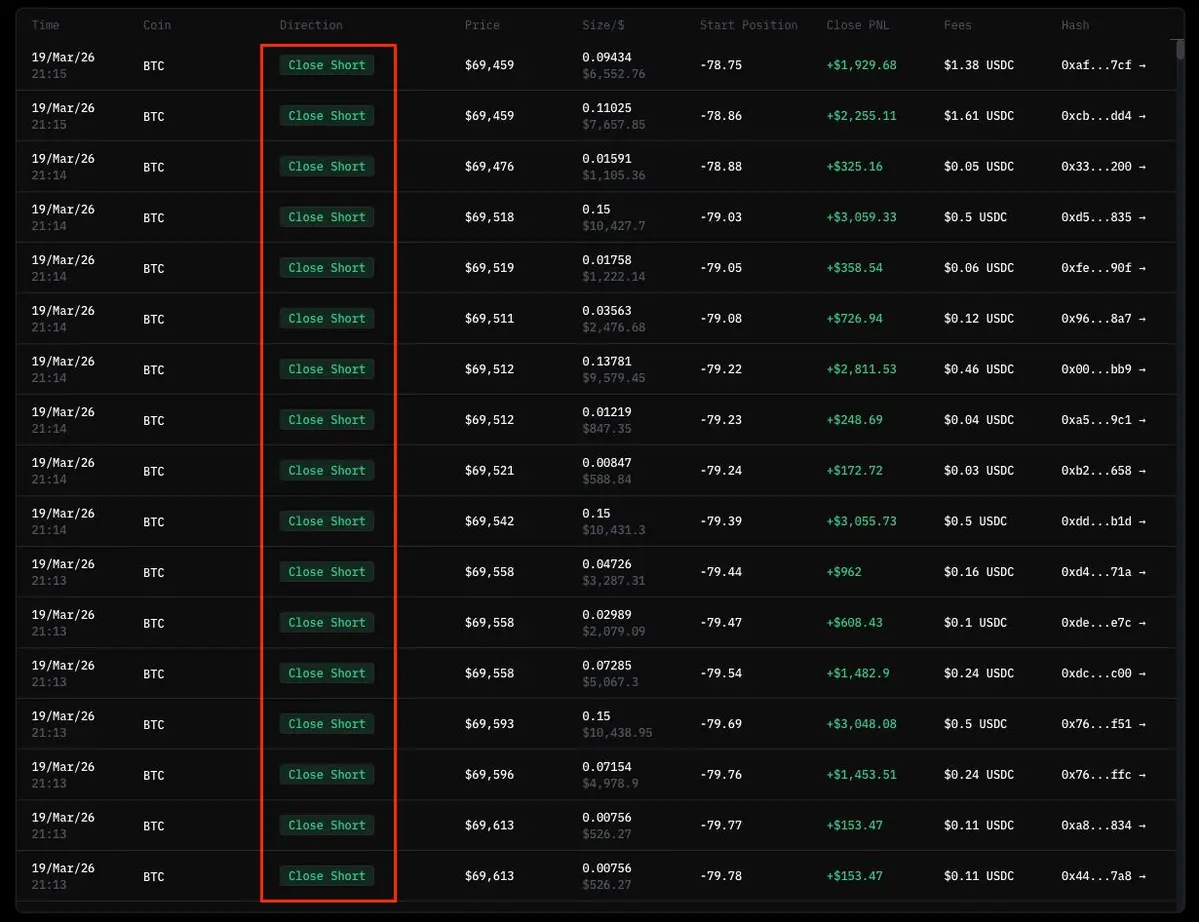Click the arrow icon next to hash 0x44...7a8

[1142, 876]
